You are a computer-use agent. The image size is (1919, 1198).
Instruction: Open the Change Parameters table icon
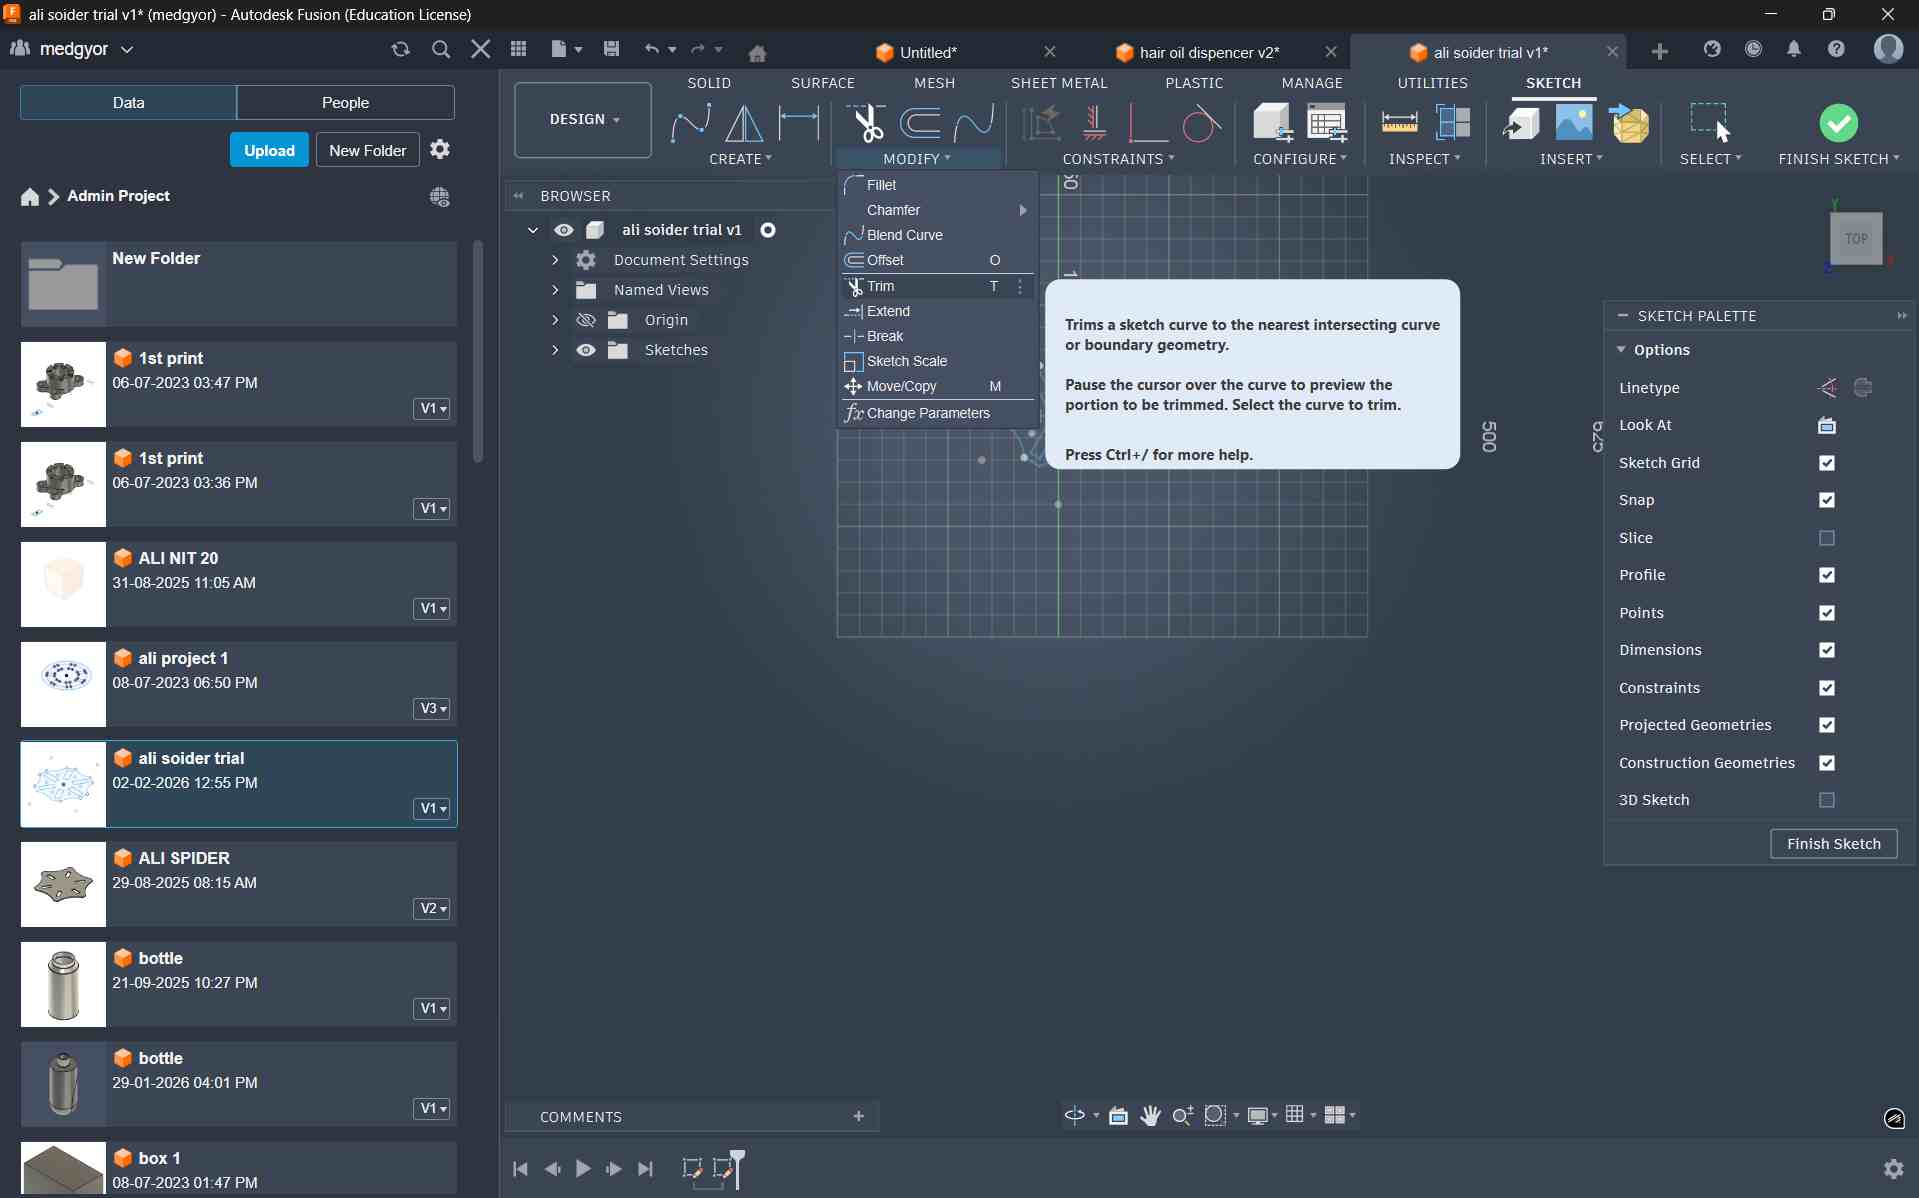1327,123
